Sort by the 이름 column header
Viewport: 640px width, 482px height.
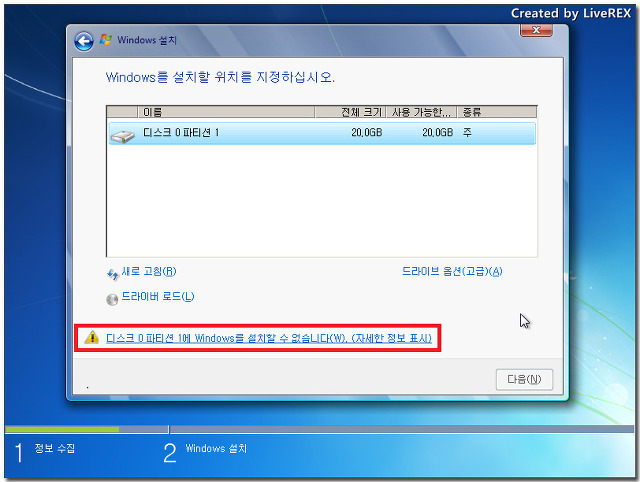coord(227,112)
